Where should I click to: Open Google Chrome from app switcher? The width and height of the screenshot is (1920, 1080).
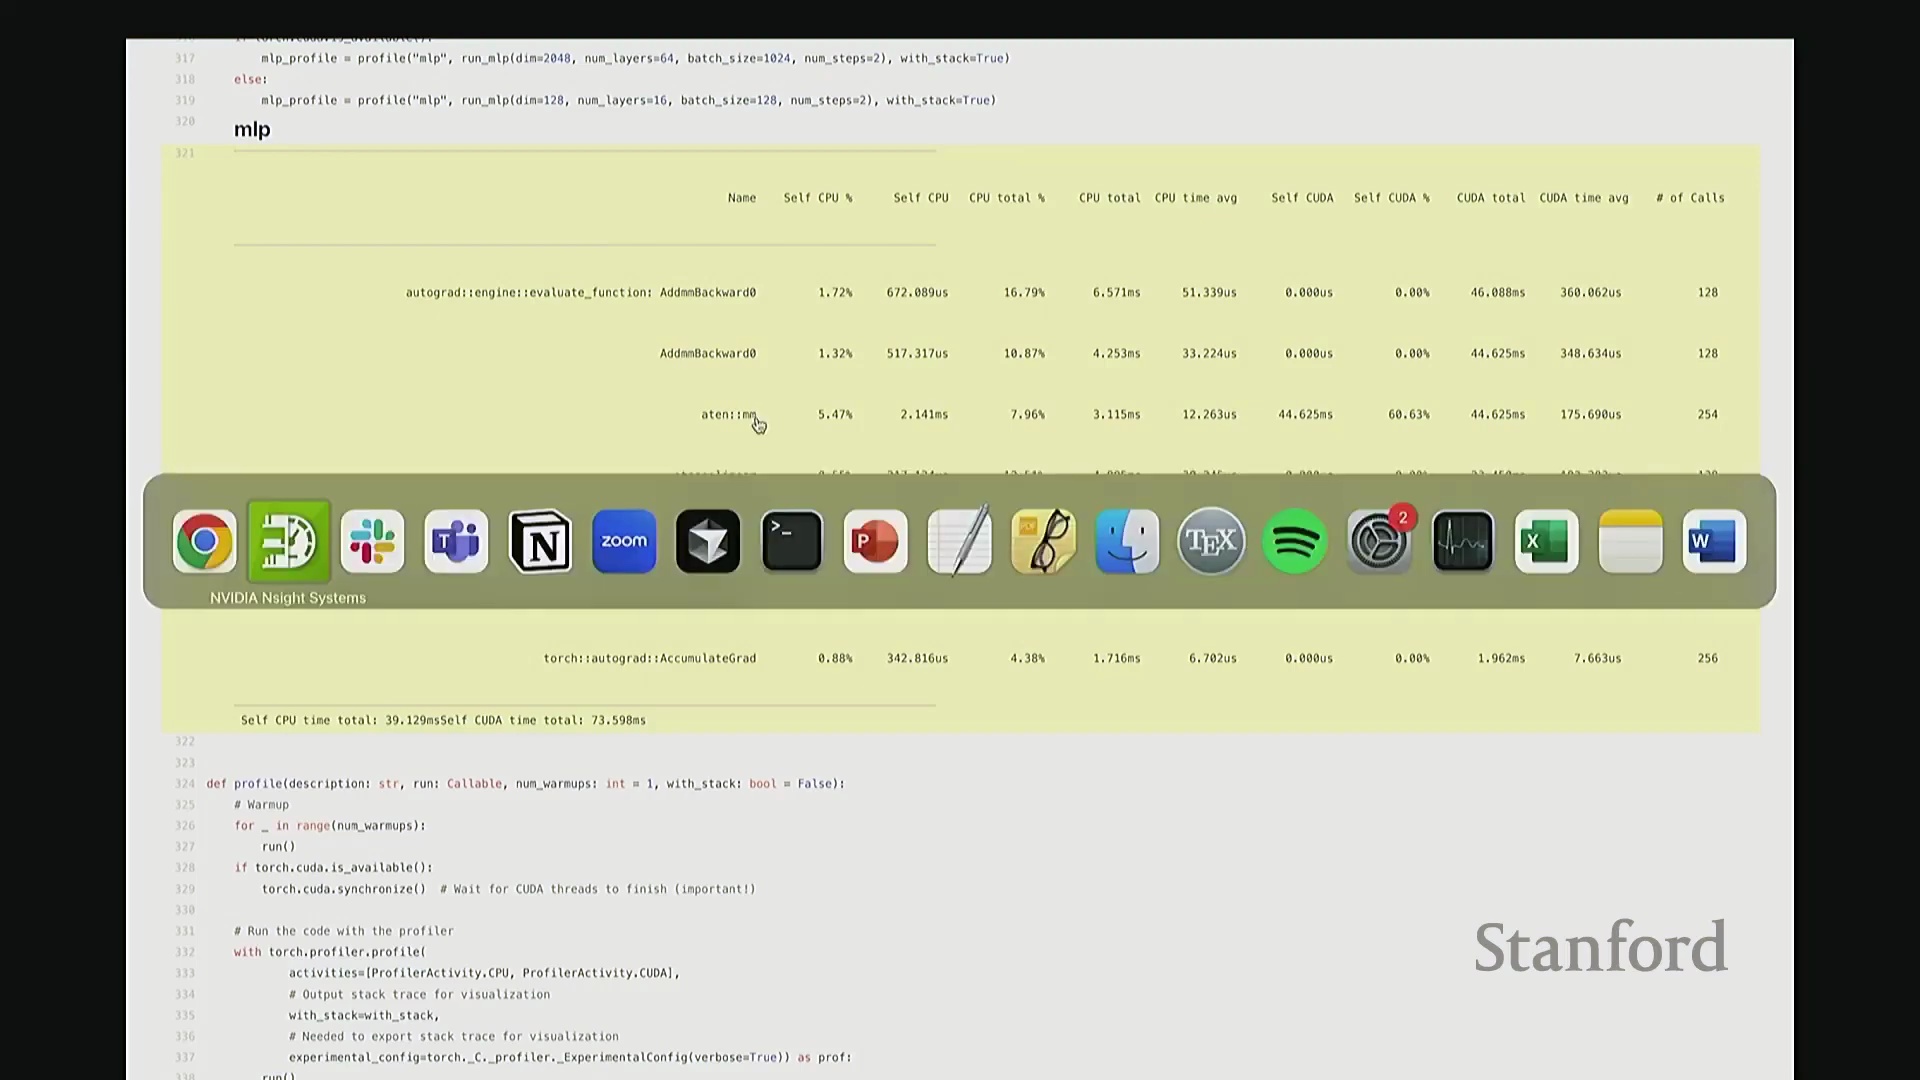coord(204,542)
